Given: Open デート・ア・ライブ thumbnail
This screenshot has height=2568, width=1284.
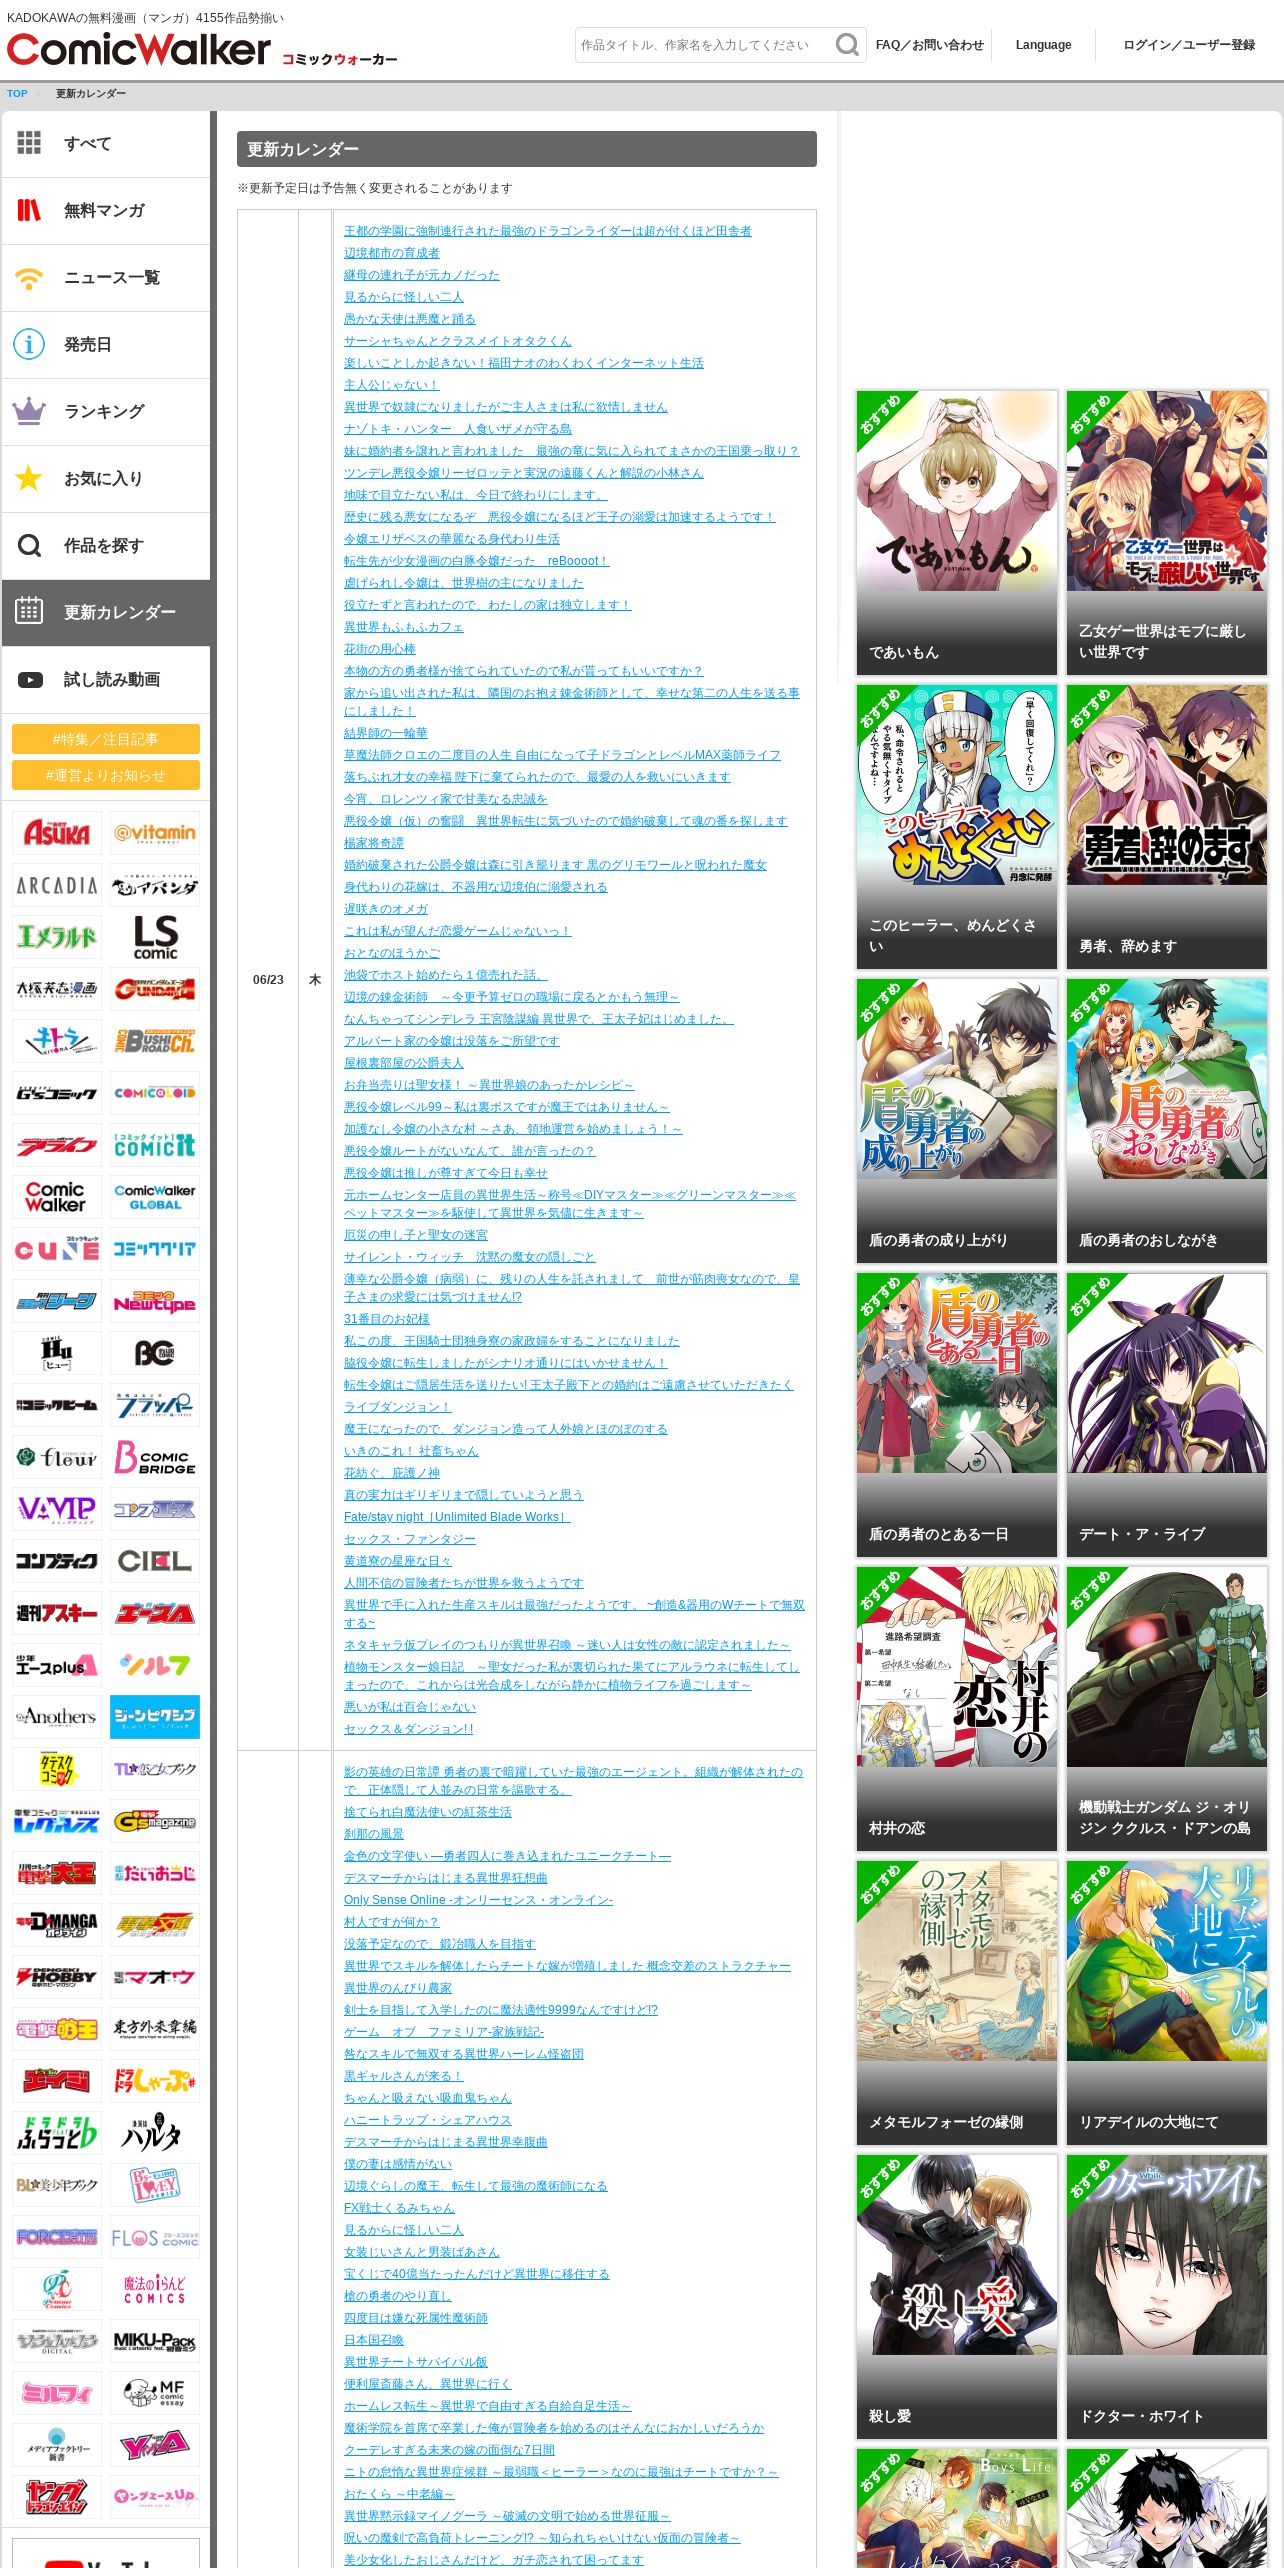Looking at the screenshot, I should click(1167, 1415).
